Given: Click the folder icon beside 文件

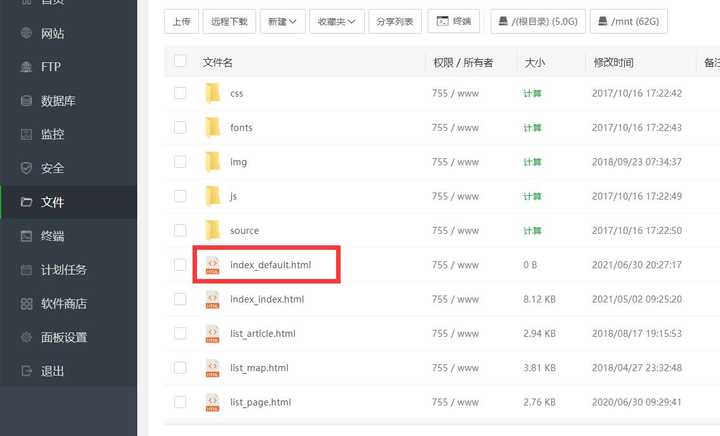Looking at the screenshot, I should point(27,202).
